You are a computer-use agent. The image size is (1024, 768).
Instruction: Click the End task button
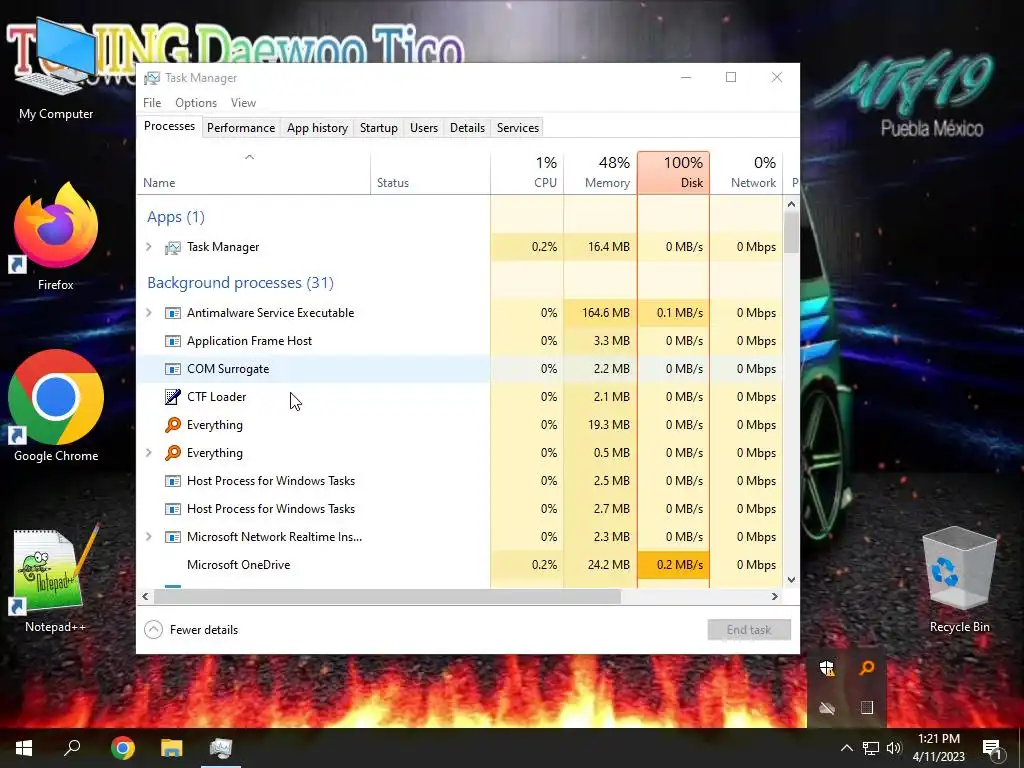749,630
